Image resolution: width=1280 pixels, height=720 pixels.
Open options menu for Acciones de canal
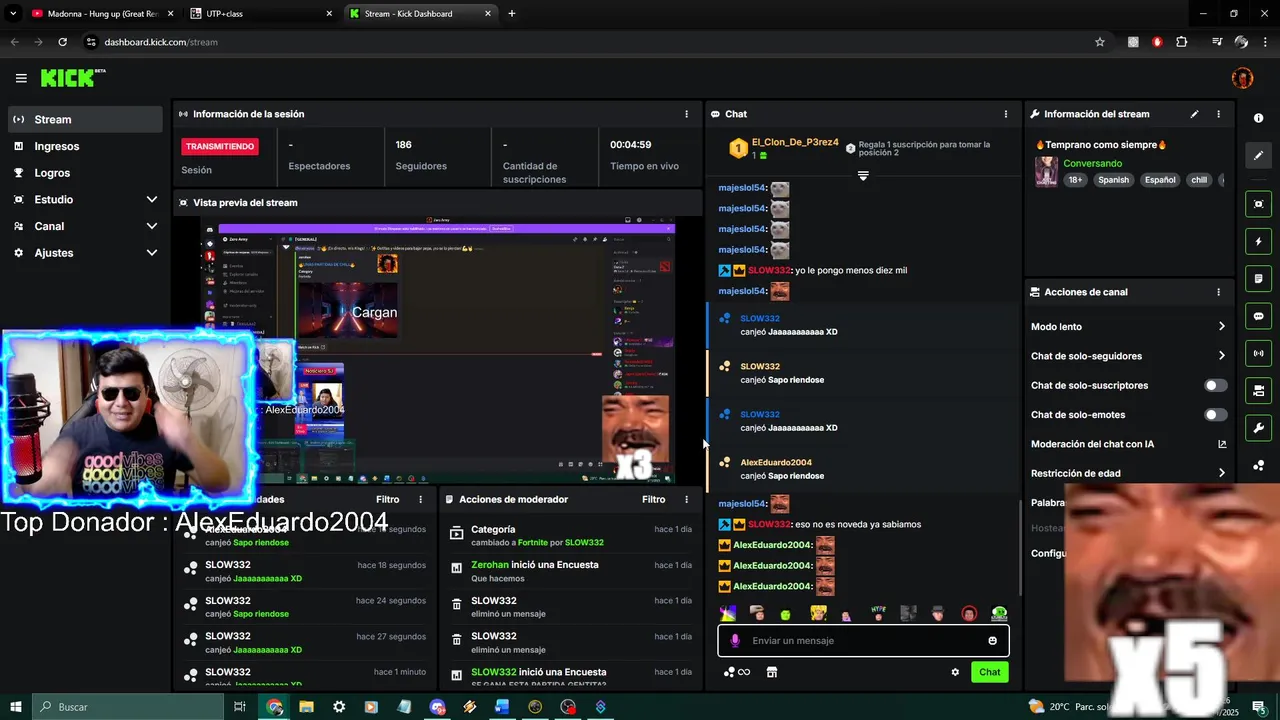[1218, 292]
